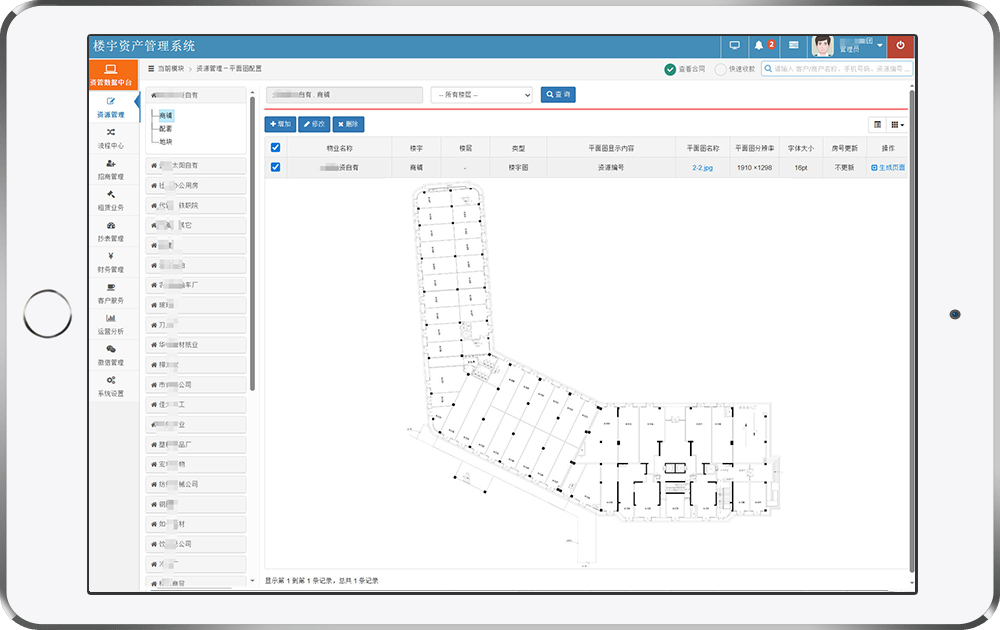This screenshot has height=630, width=1000.
Task: Click the 增加 add button
Action: point(281,124)
